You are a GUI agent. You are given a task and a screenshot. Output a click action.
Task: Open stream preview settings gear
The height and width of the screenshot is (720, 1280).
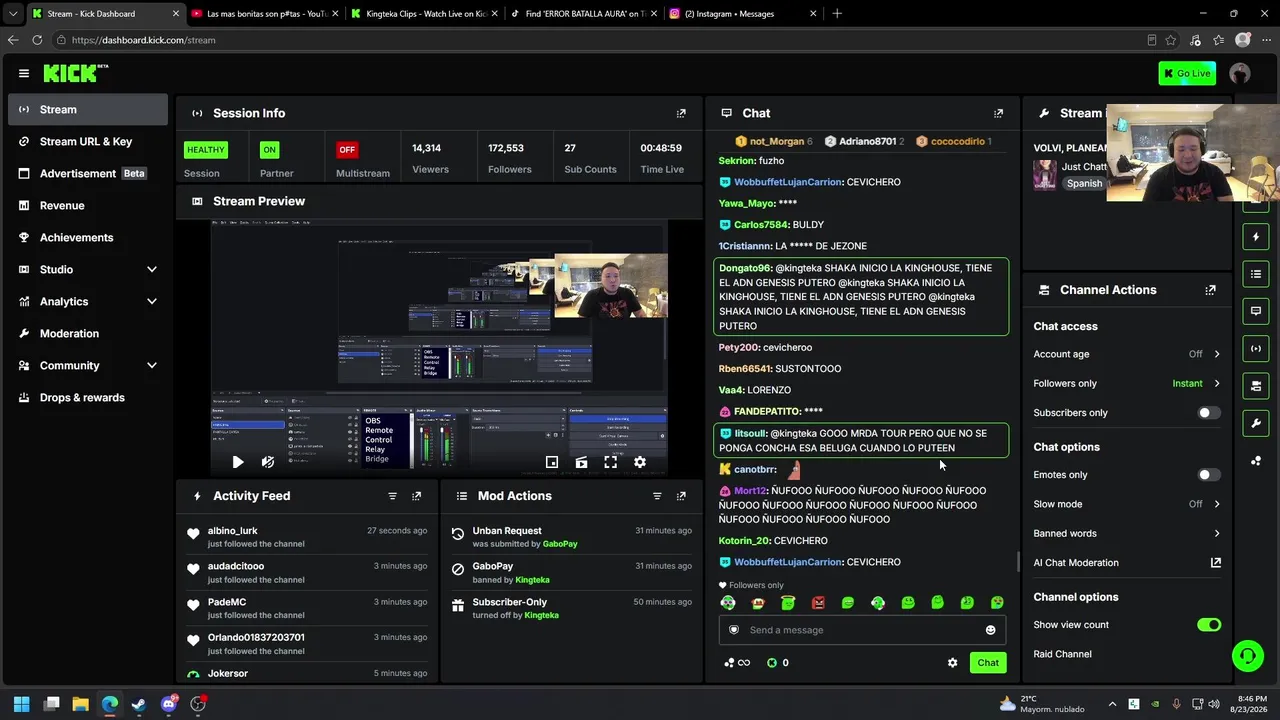tap(640, 462)
